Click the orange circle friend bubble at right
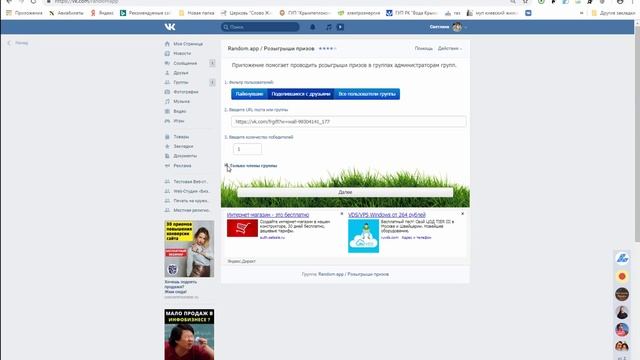 pyautogui.click(x=622, y=276)
